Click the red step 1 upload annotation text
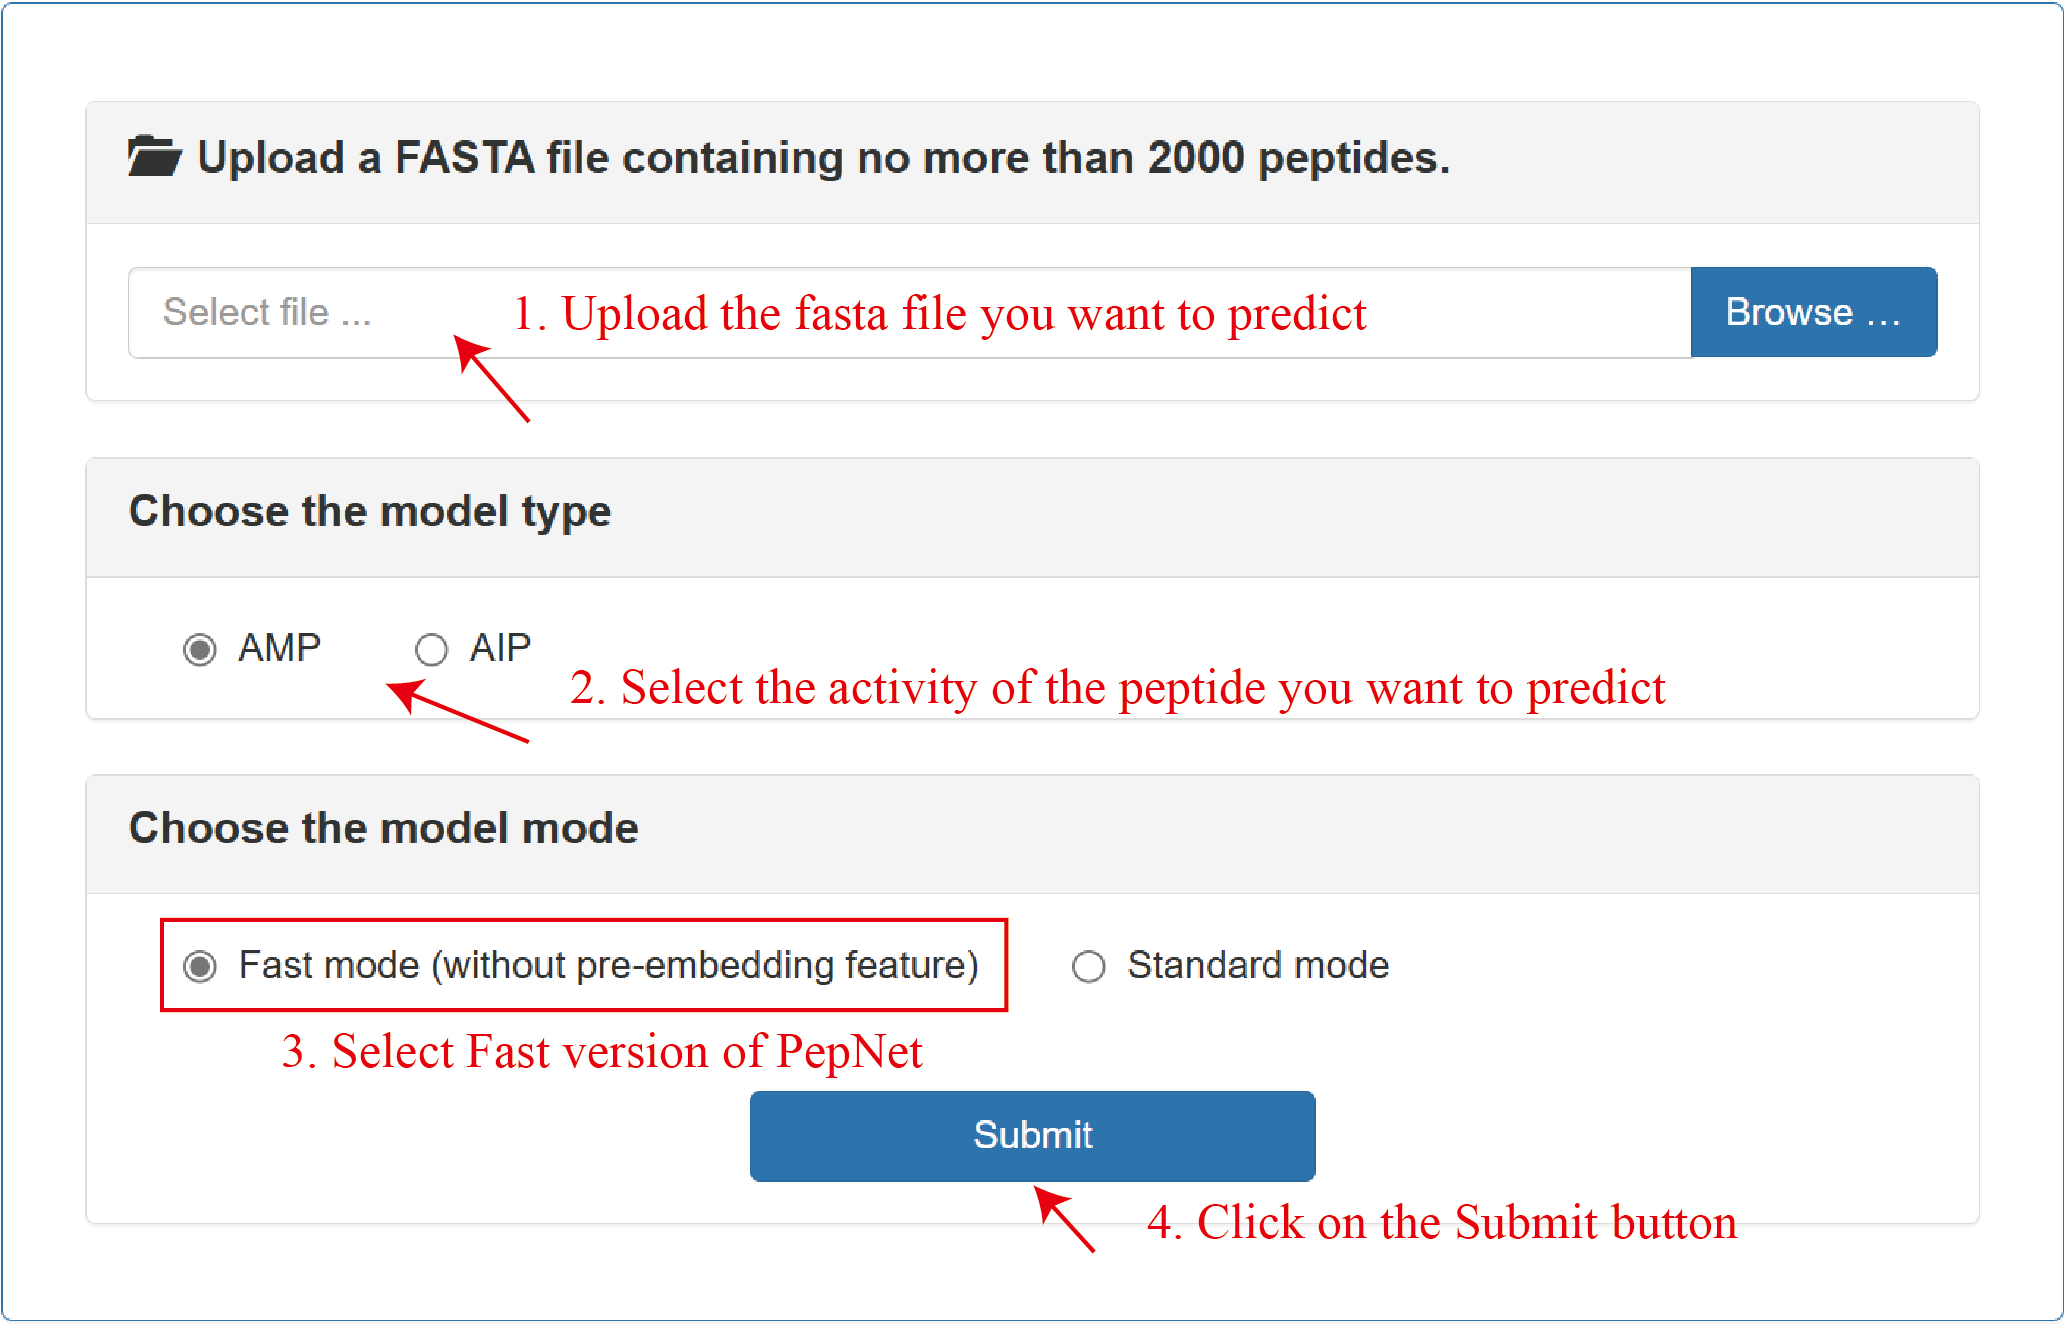Viewport: 2067px width, 1324px height. pos(938,314)
